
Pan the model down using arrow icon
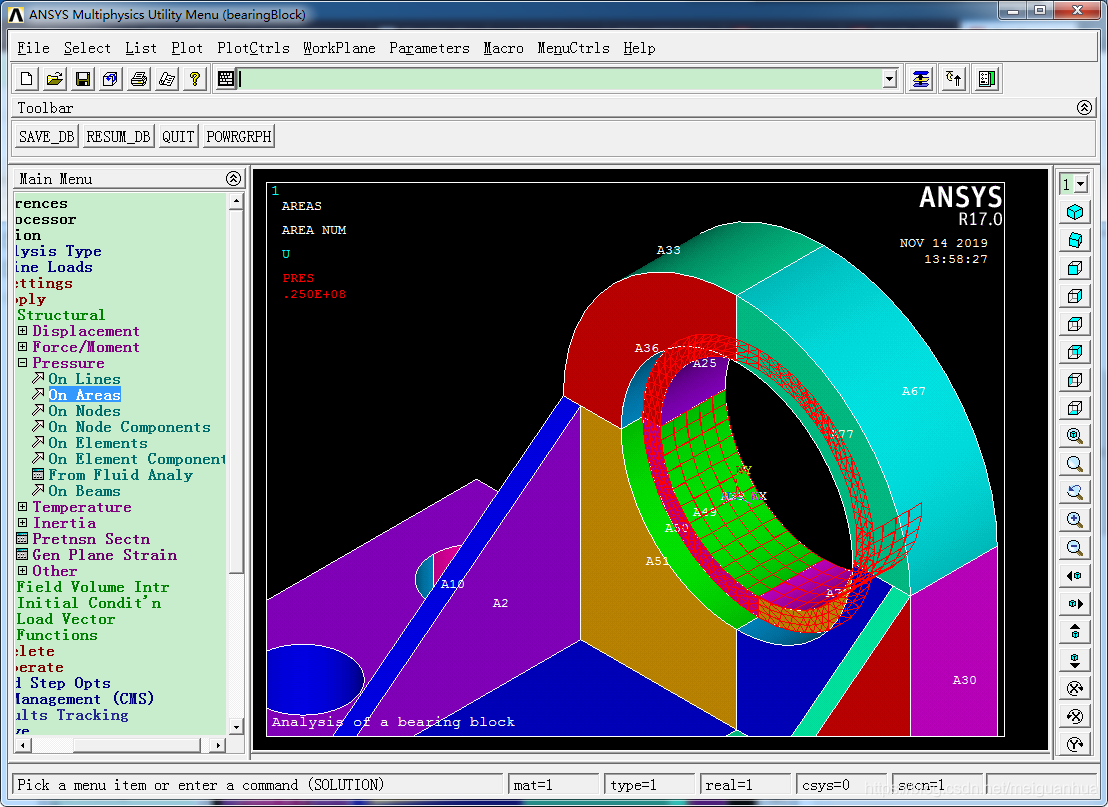click(1075, 660)
